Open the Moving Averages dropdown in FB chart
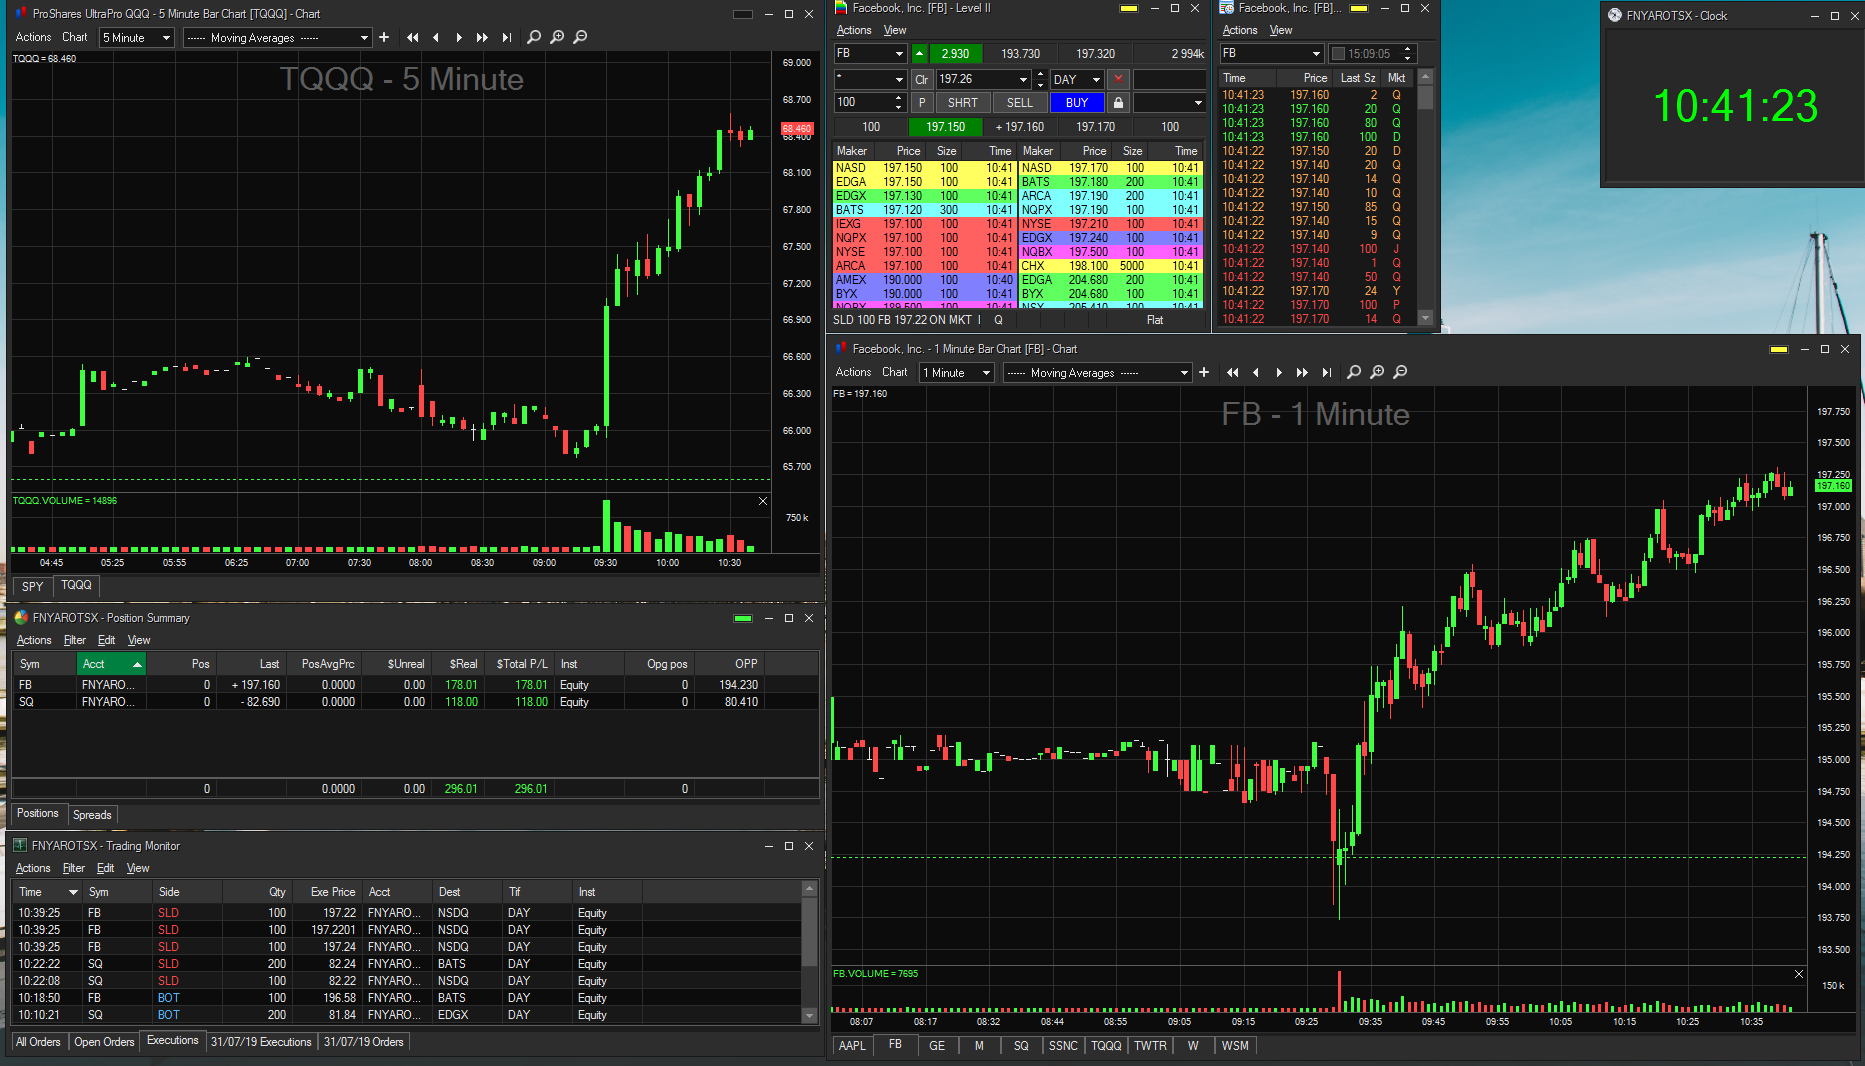1865x1066 pixels. [x=1097, y=373]
